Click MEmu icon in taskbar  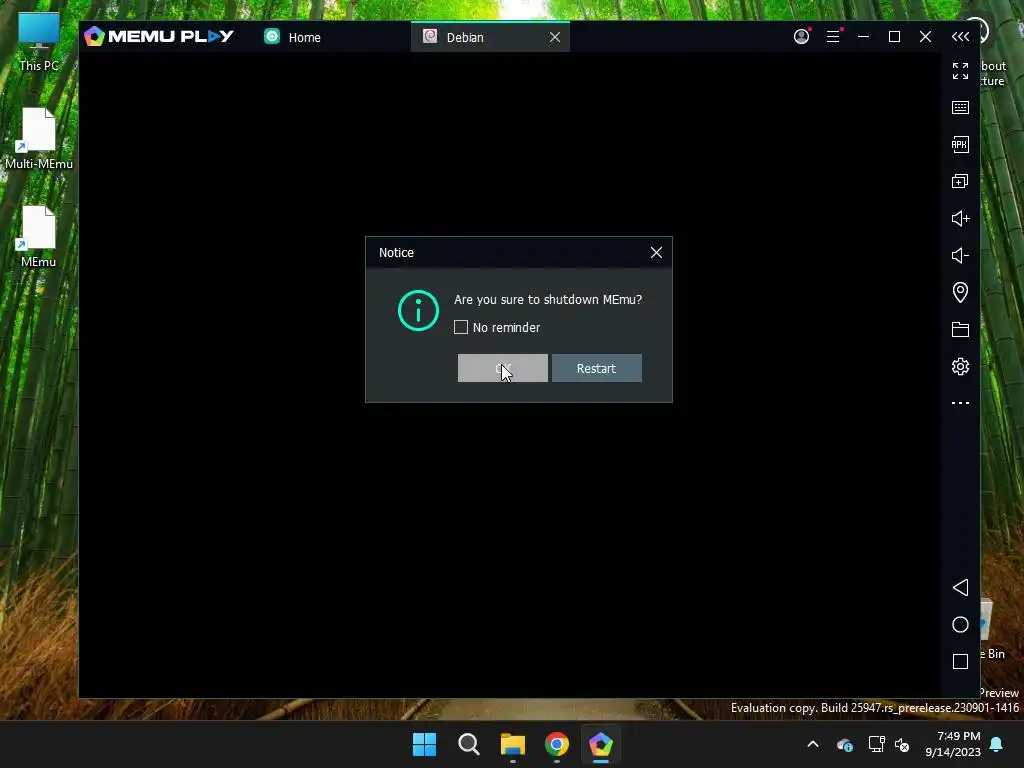click(601, 744)
